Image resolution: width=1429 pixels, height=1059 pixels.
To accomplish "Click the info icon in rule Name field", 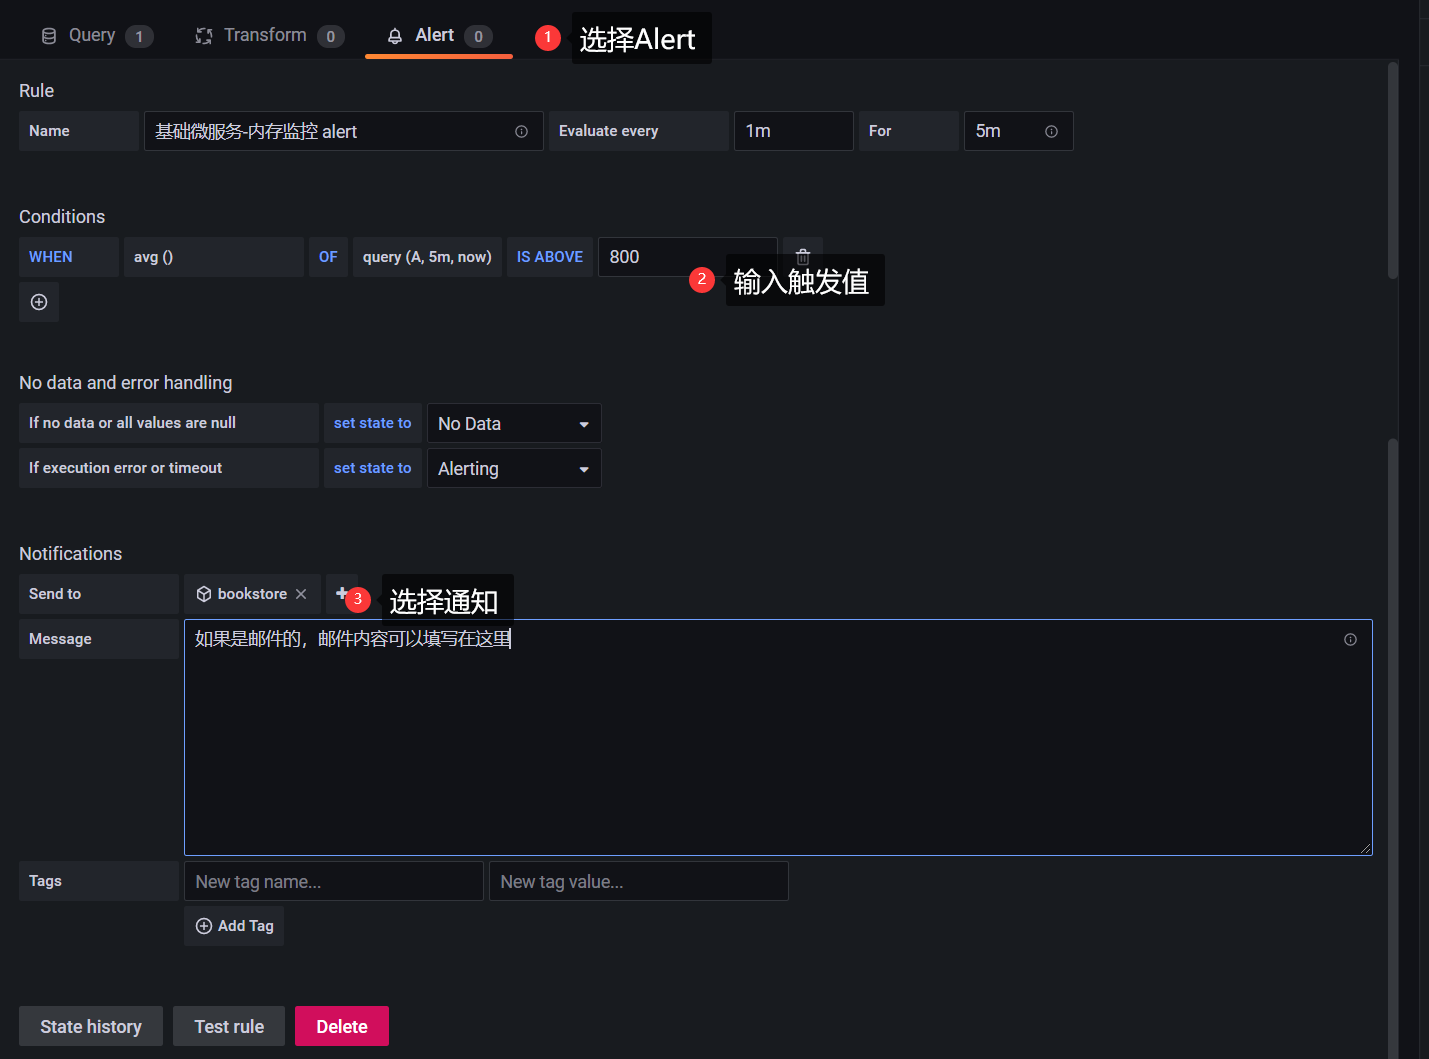I will tap(521, 132).
